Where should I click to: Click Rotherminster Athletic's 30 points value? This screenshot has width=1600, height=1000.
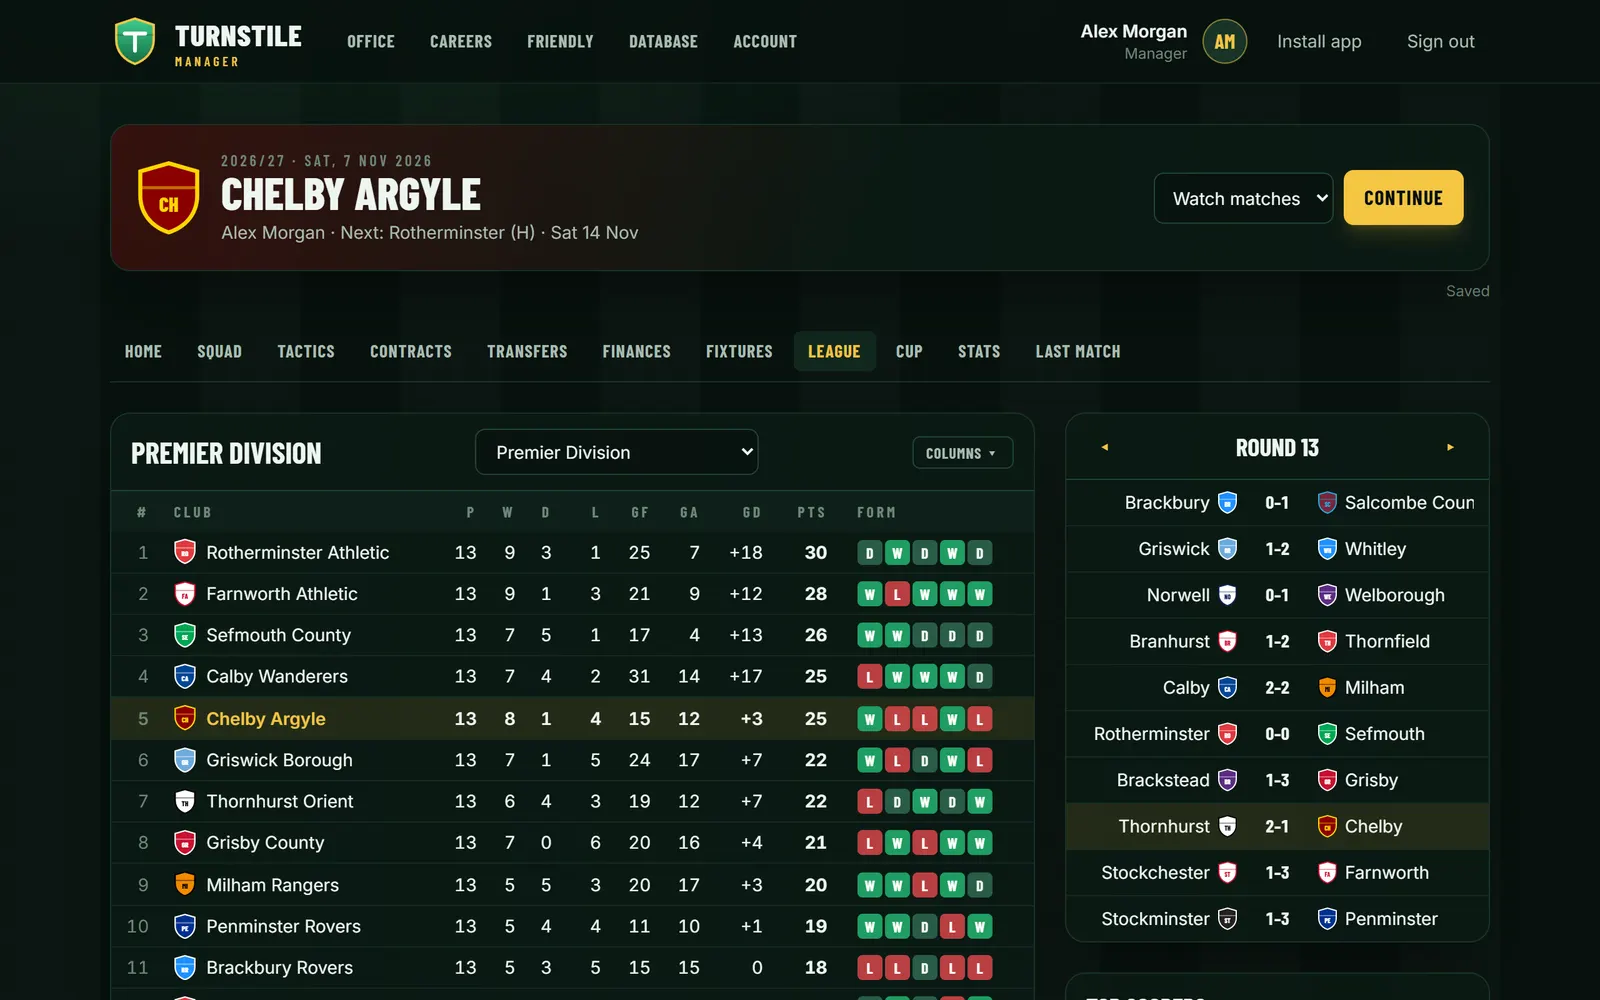(816, 552)
